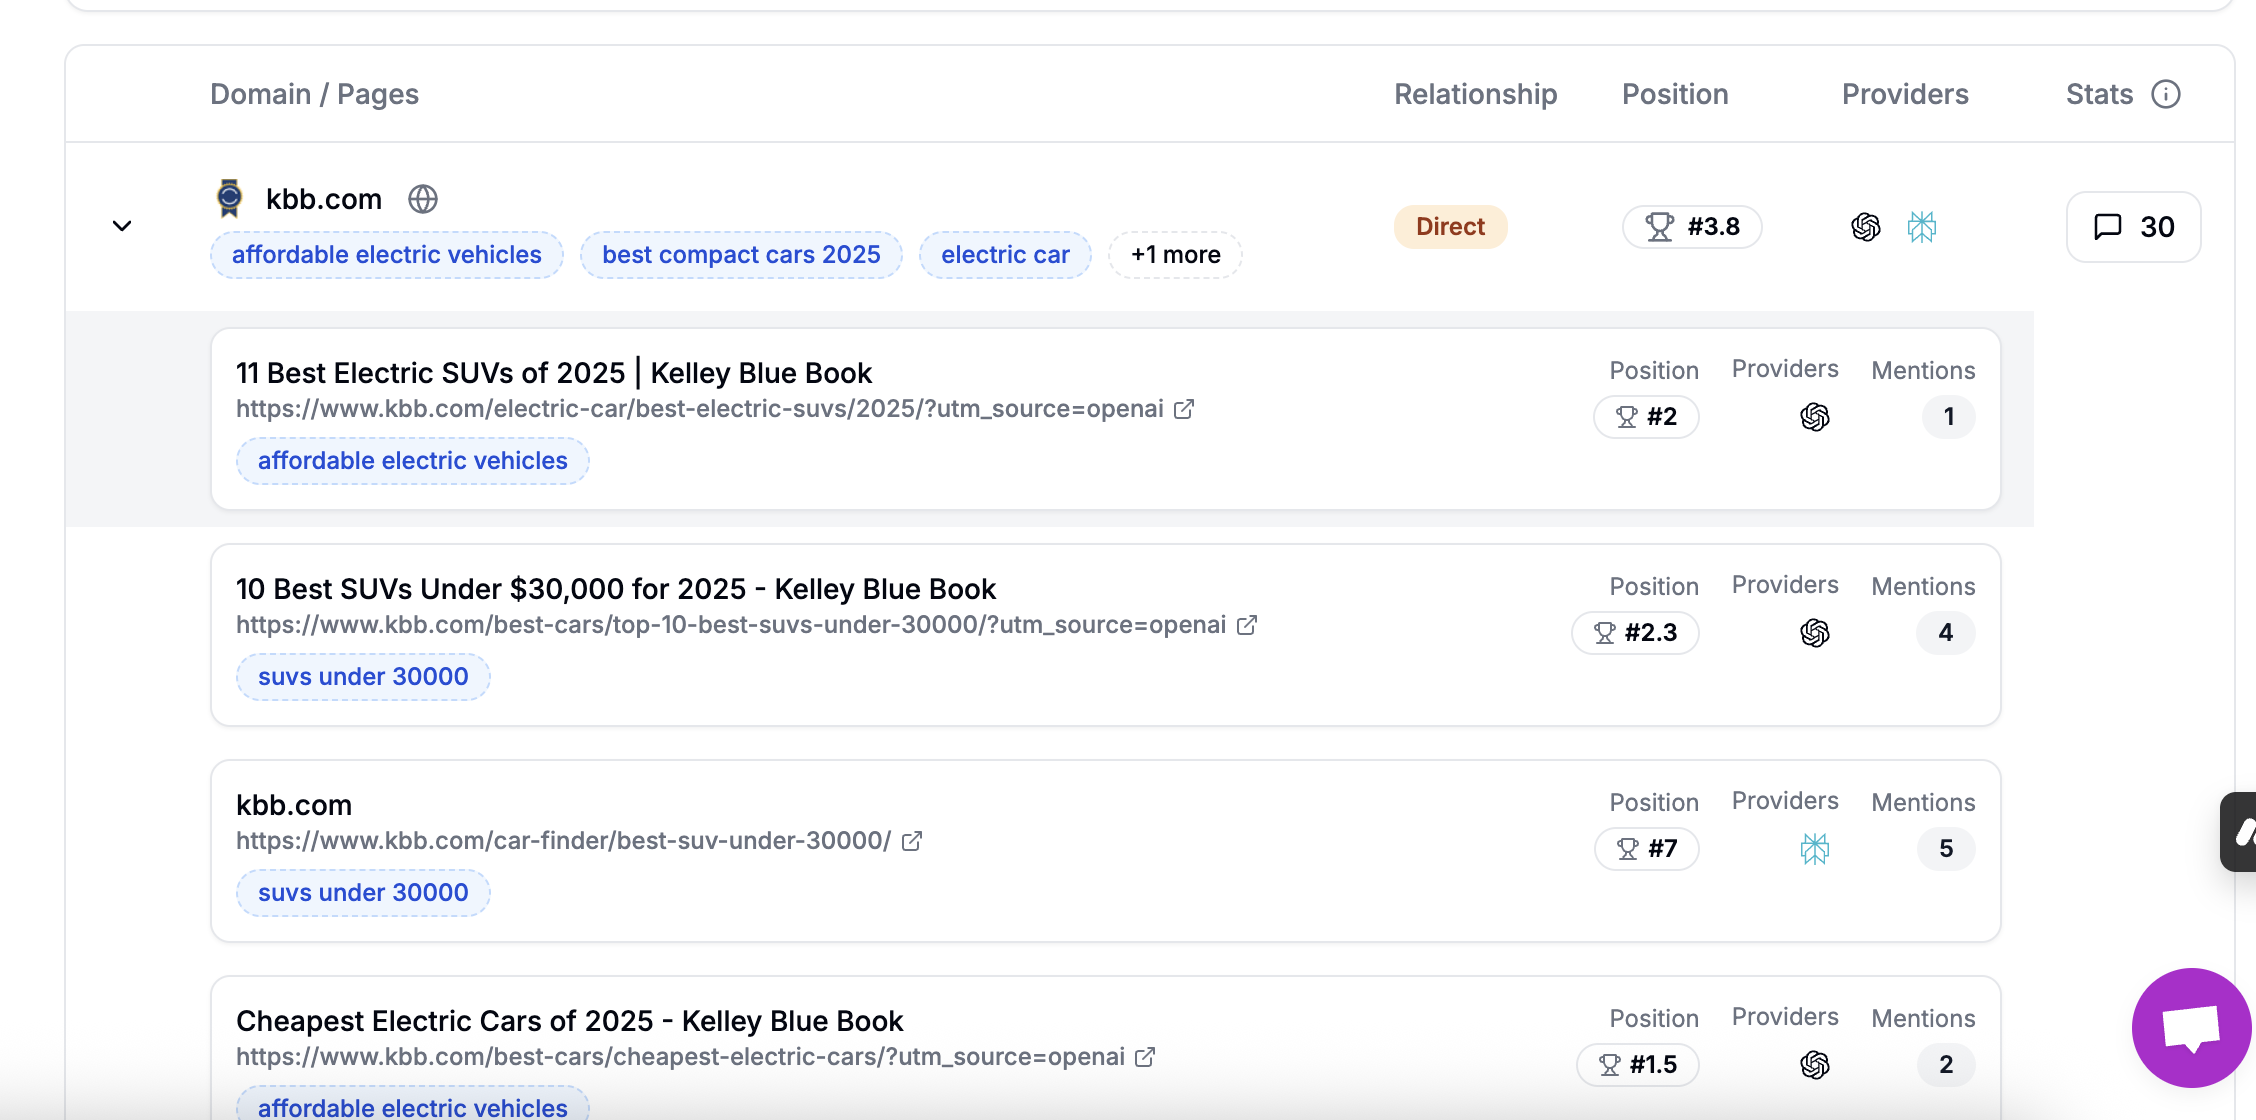
Task: Click the Stats info circle icon
Action: click(2166, 94)
